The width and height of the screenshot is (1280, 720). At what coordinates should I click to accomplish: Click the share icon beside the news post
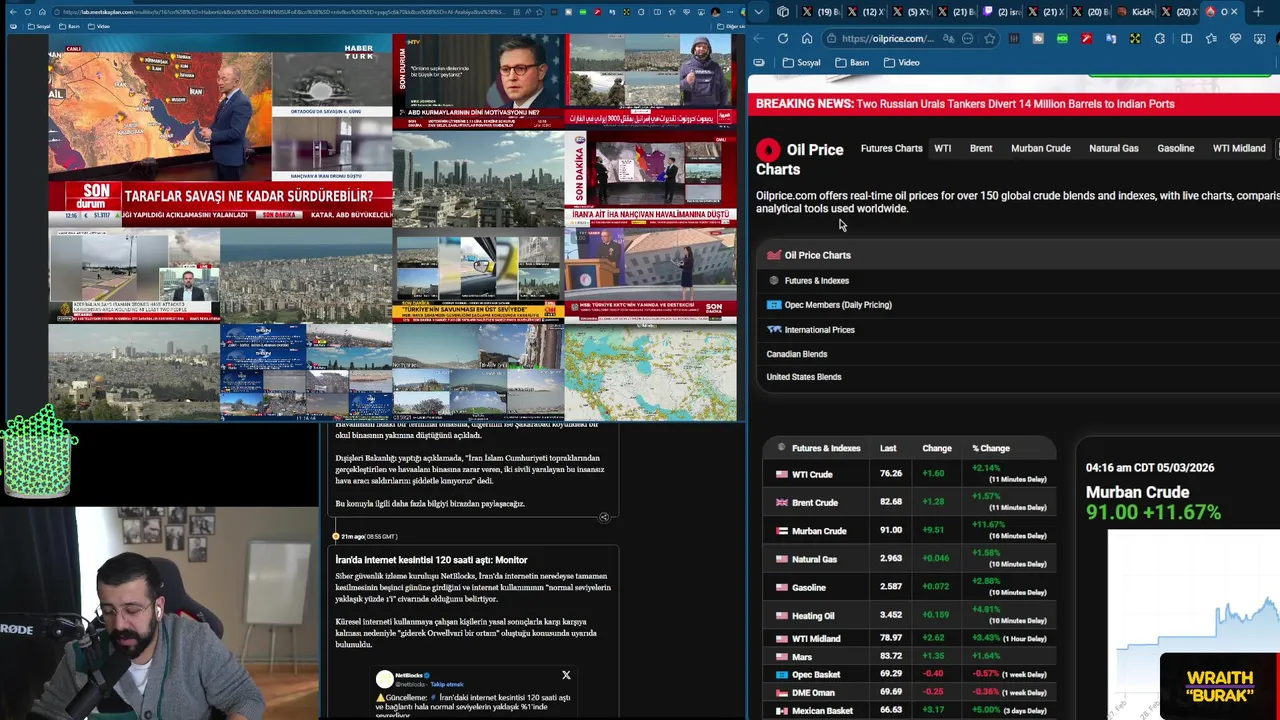[x=604, y=517]
